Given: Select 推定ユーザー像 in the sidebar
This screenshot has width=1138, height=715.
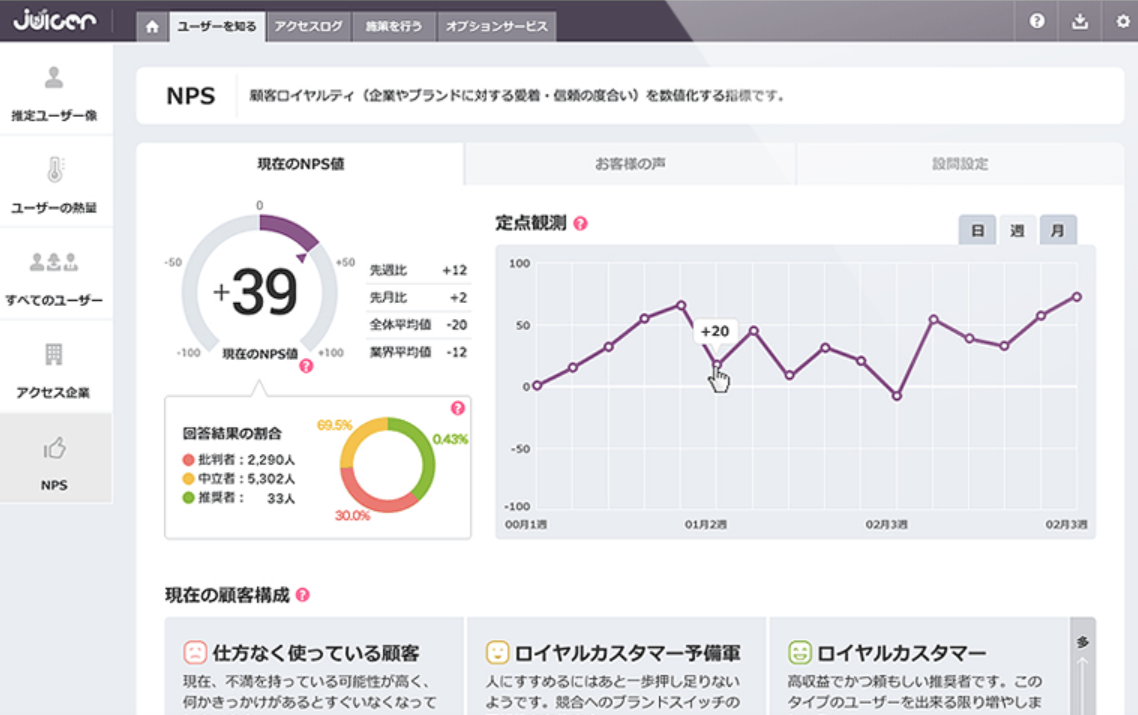Looking at the screenshot, I should 55,92.
